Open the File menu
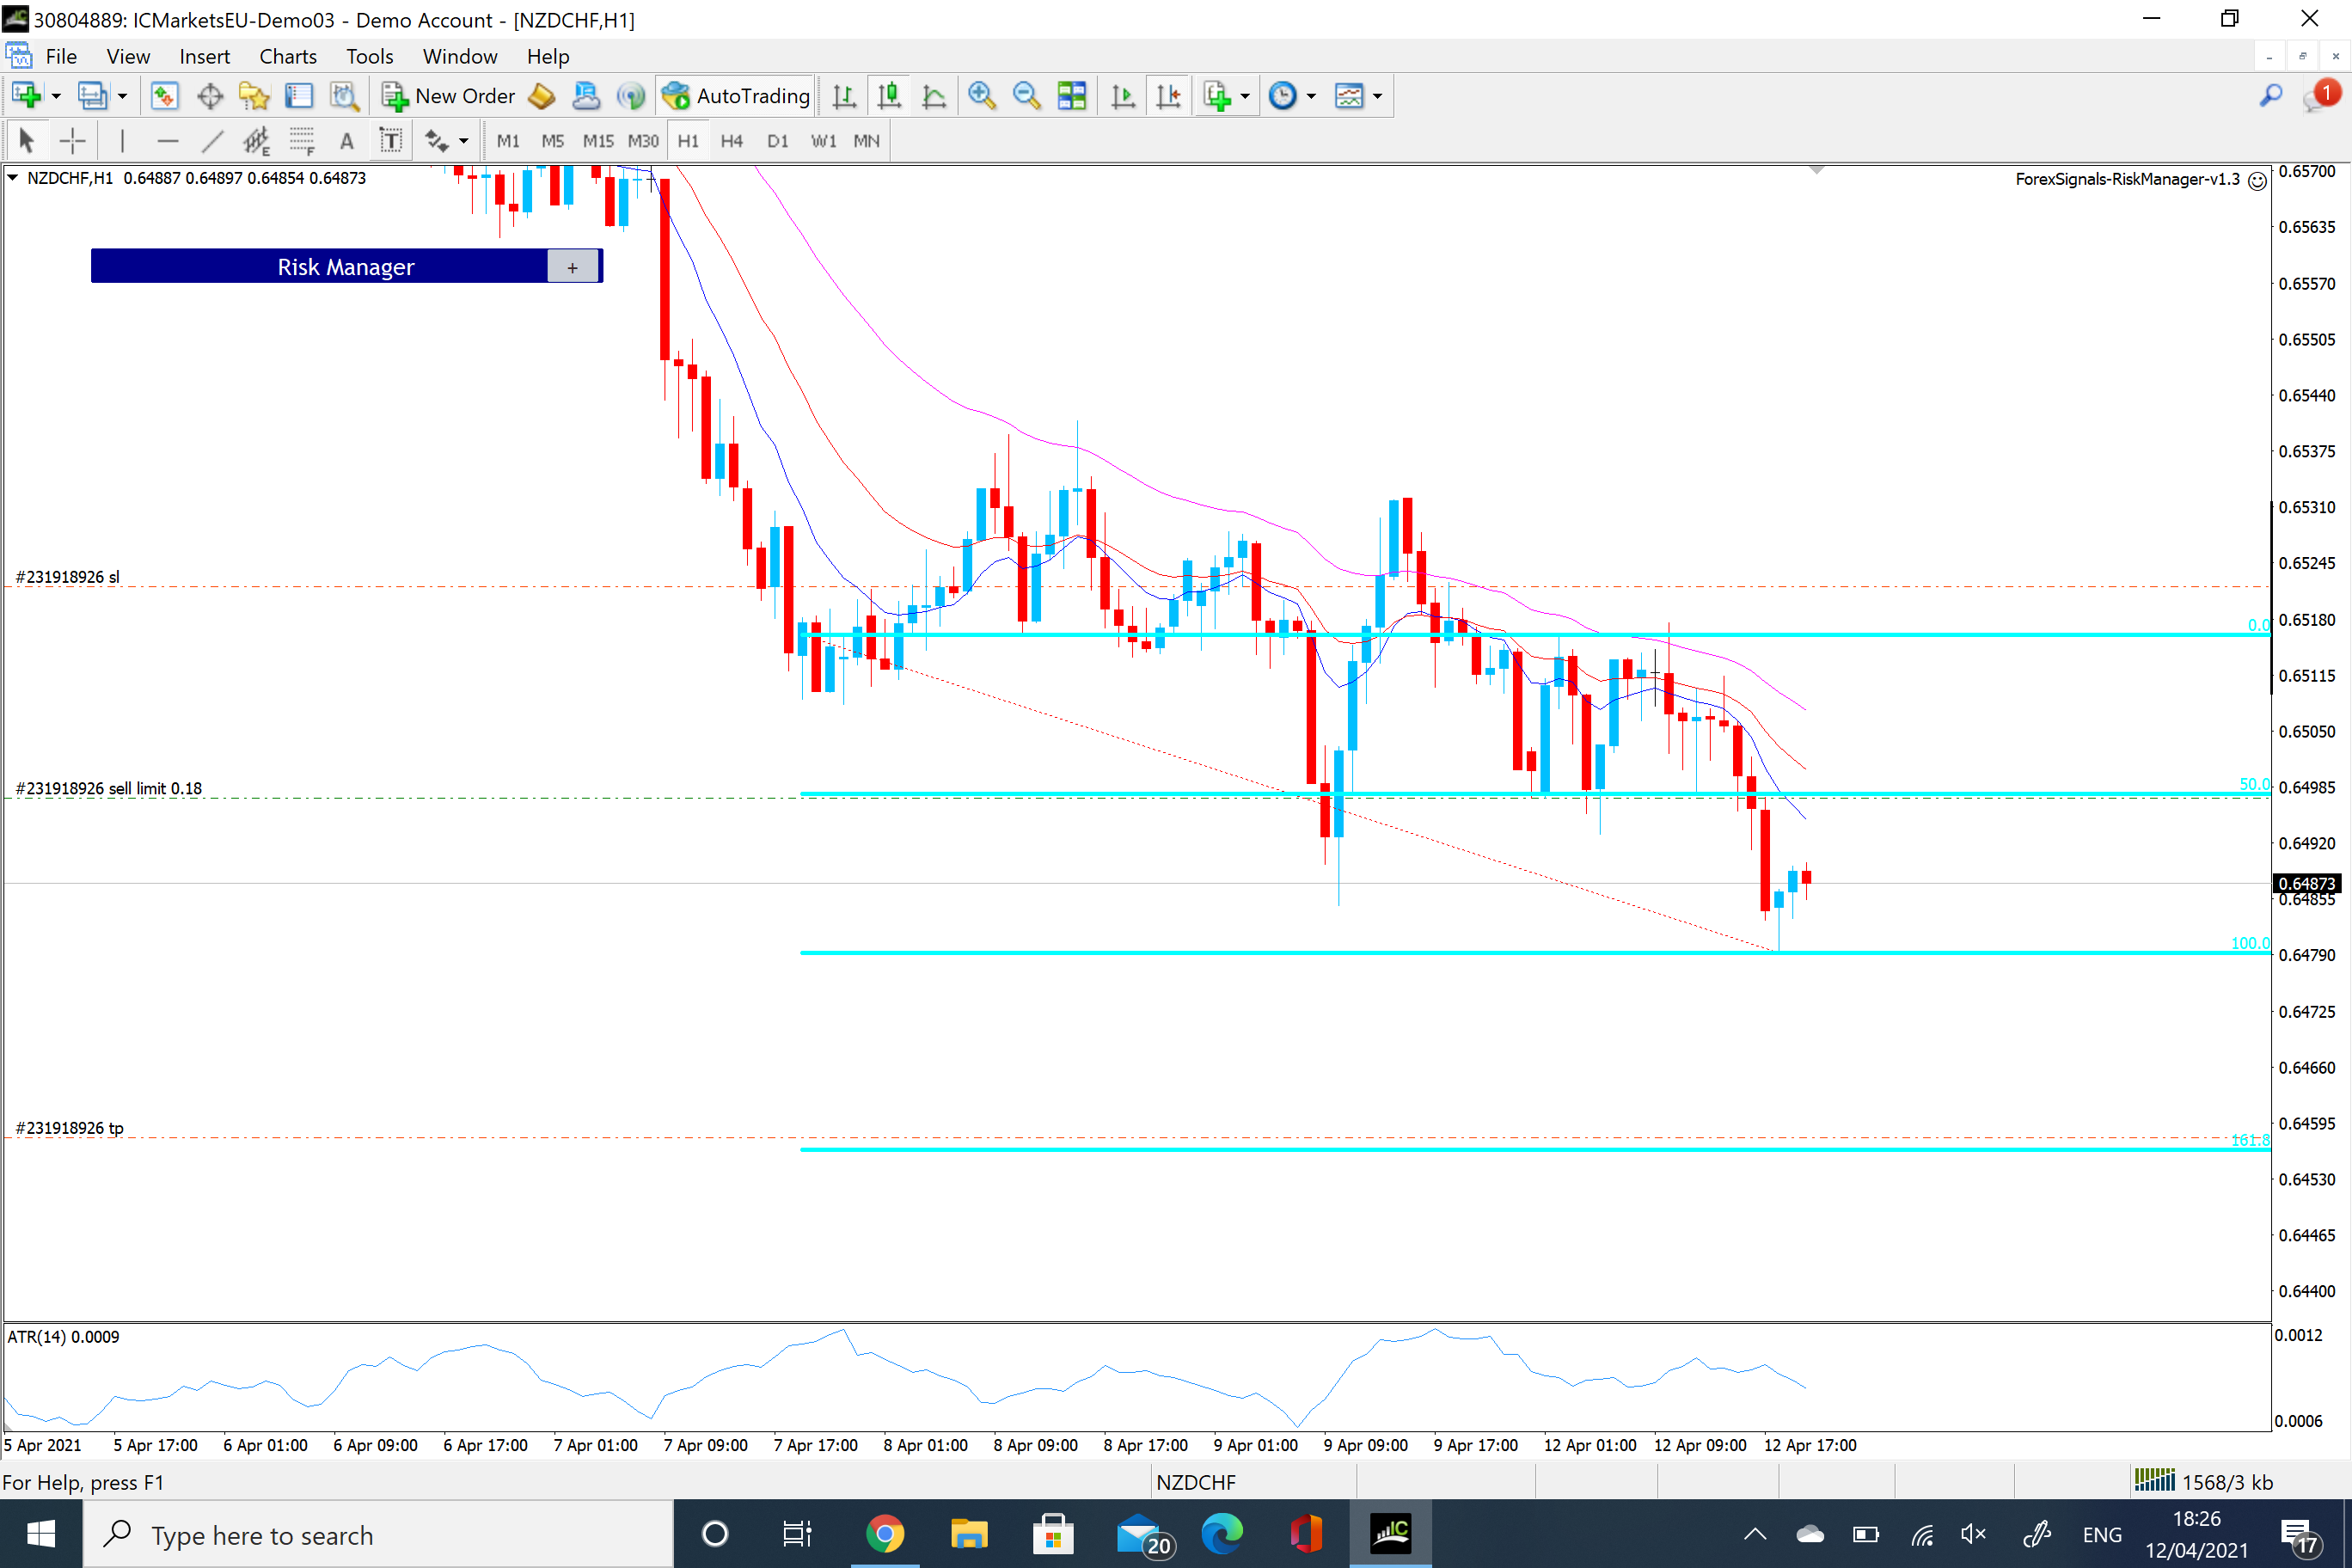Image resolution: width=2352 pixels, height=1568 pixels. 61,56
